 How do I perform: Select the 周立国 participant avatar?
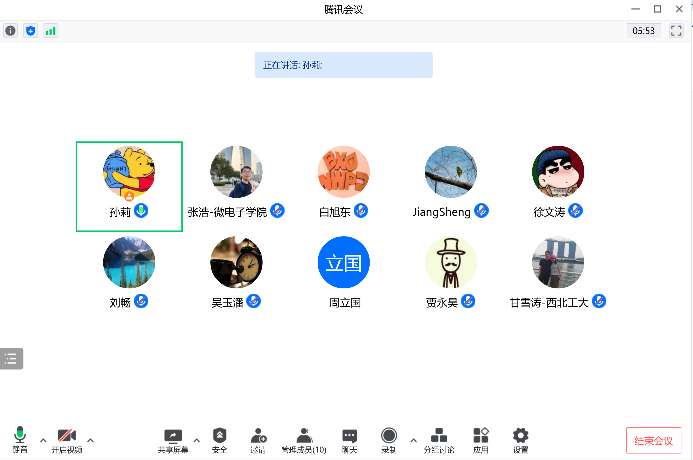[x=344, y=262]
